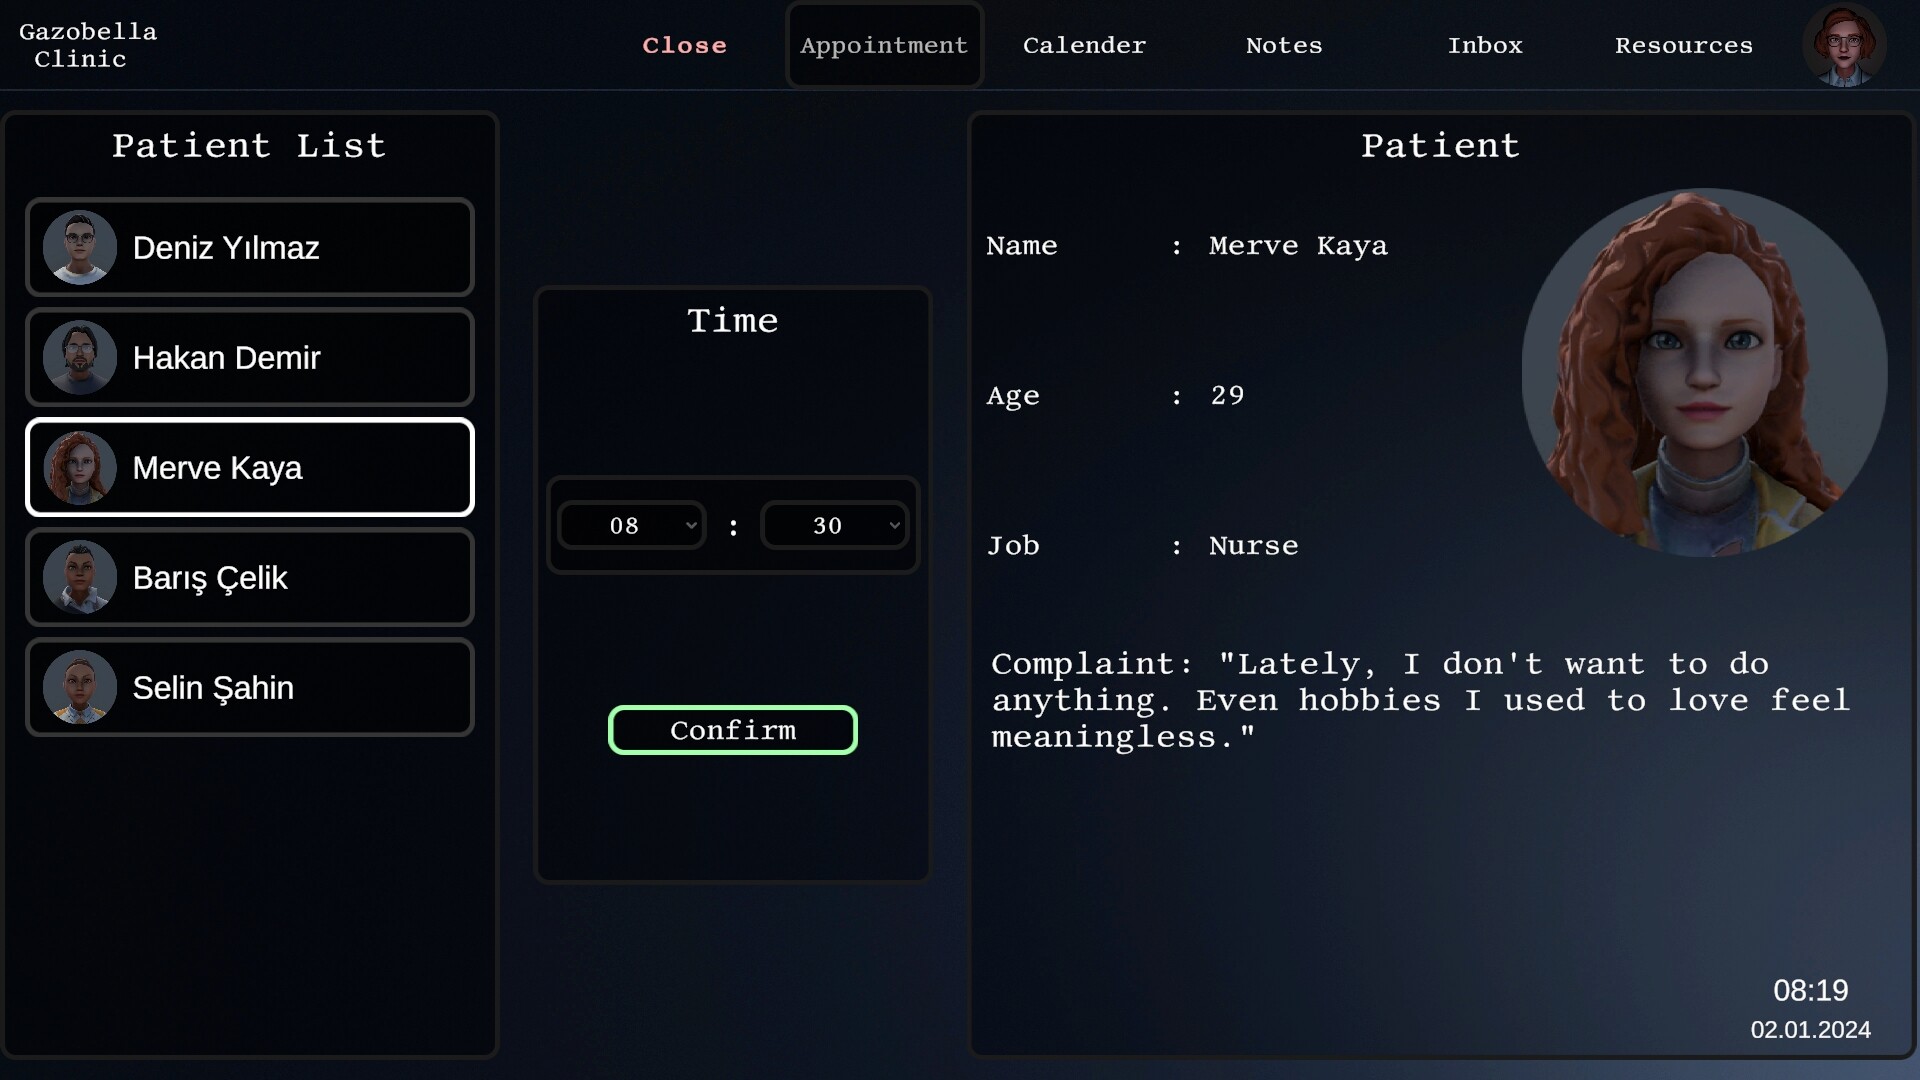Select Hakan Demir from the patient list
Image resolution: width=1920 pixels, height=1080 pixels.
250,357
